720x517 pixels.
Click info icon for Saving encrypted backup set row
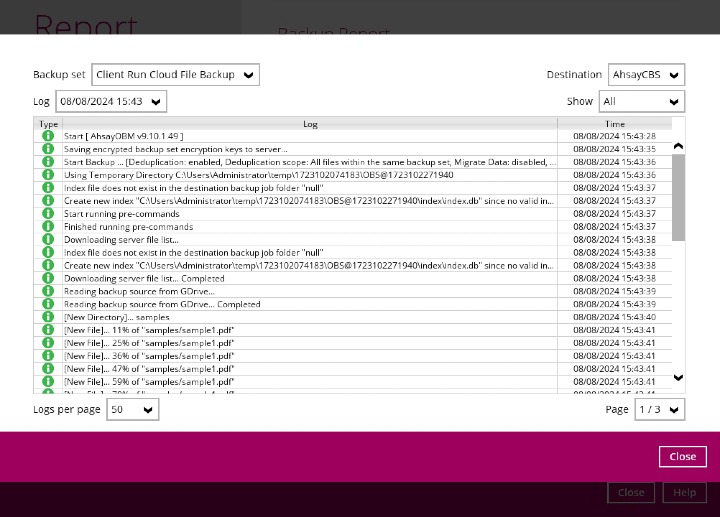click(x=47, y=149)
